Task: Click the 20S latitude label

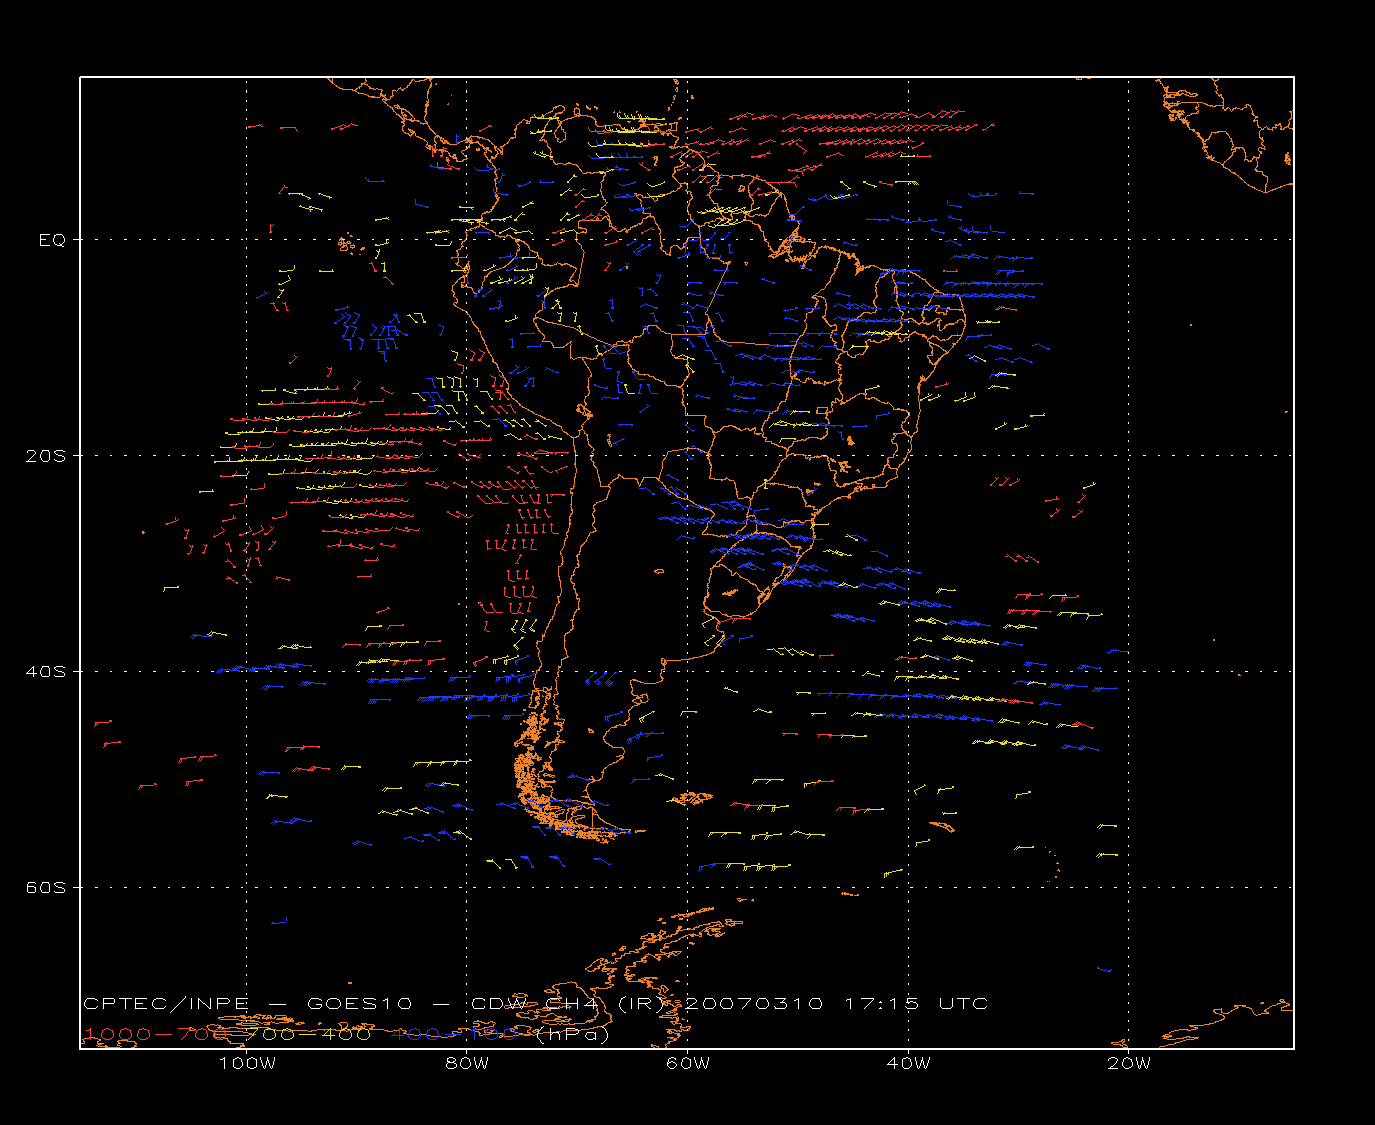Action: pyautogui.click(x=45, y=456)
